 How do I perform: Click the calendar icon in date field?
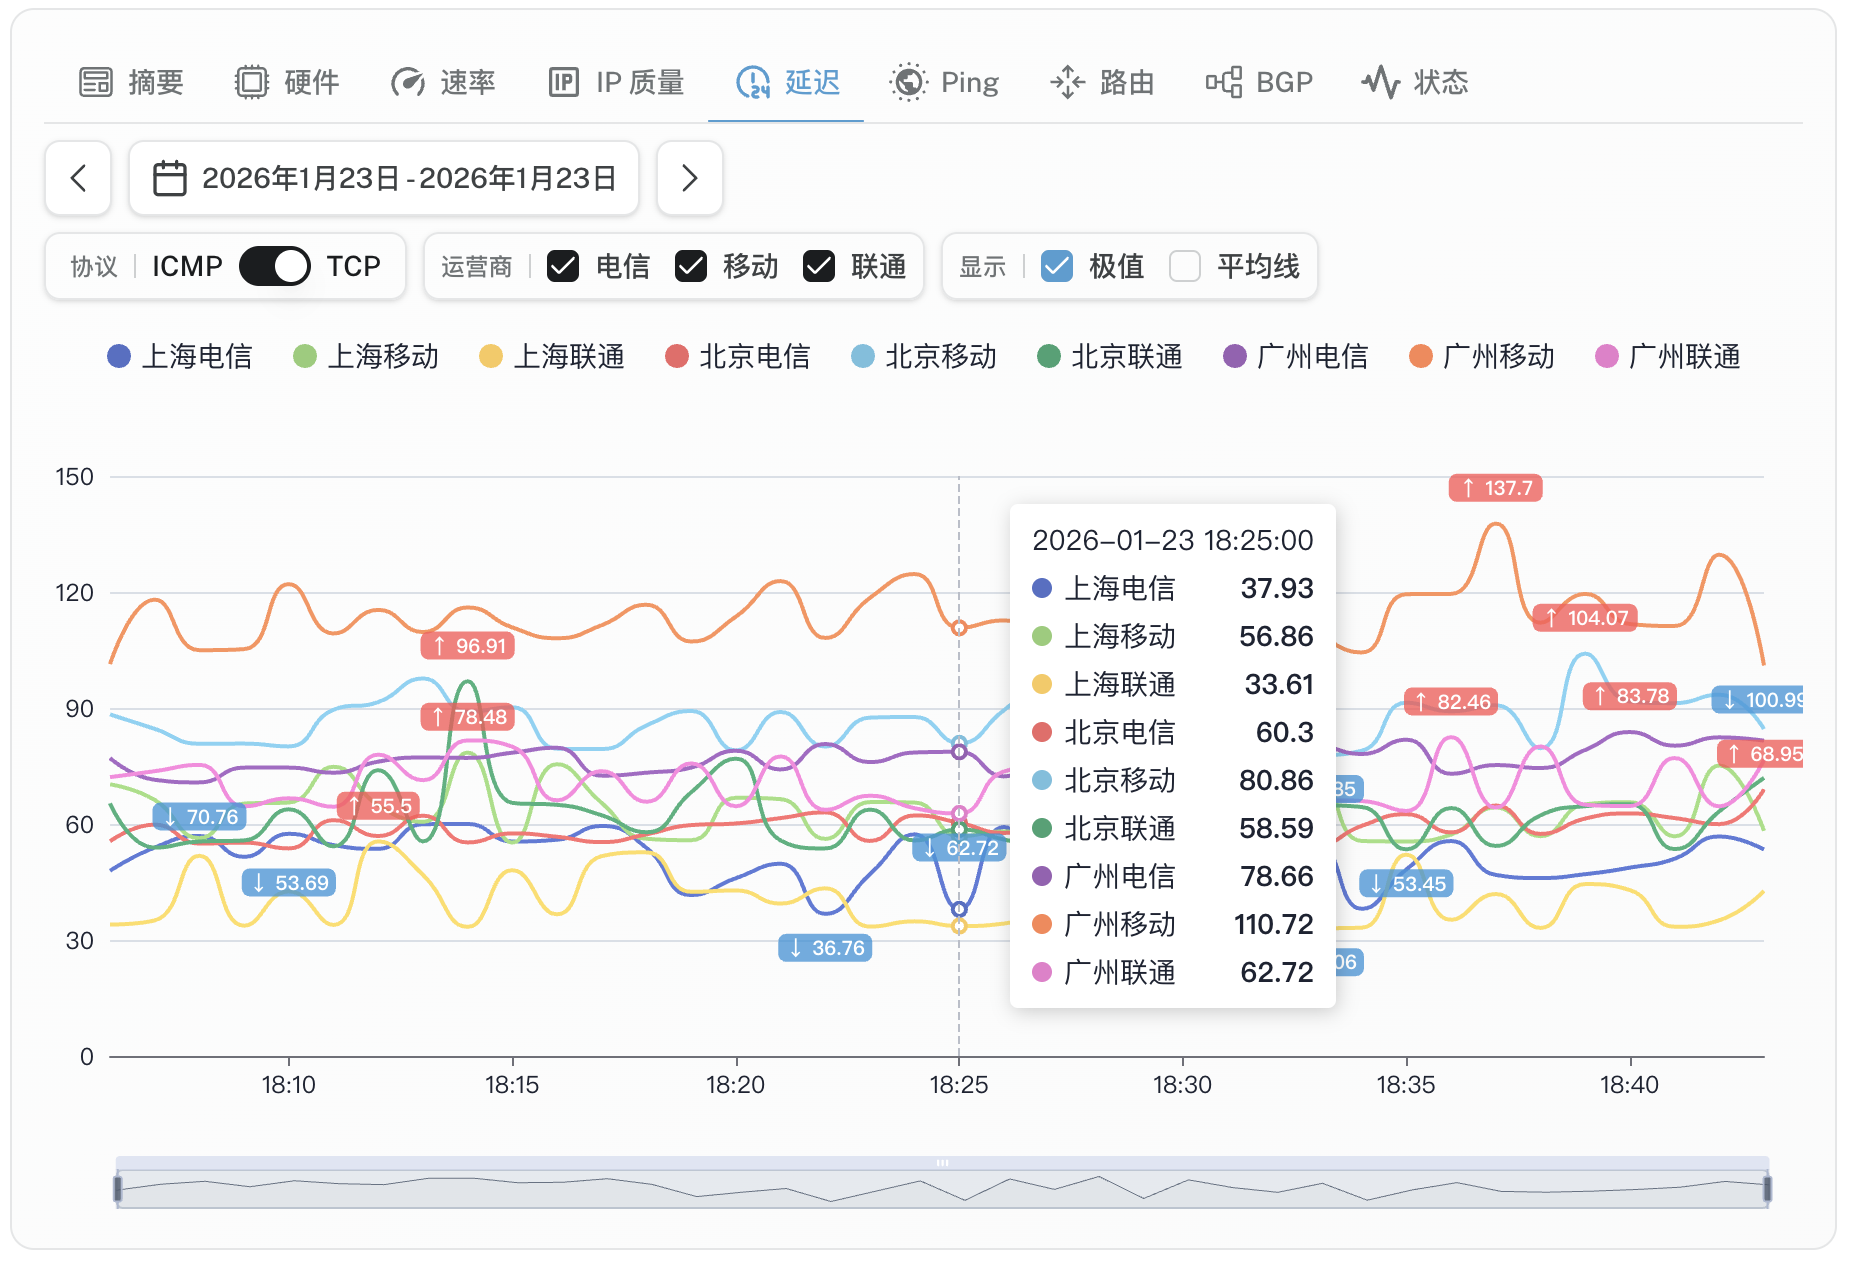pos(169,178)
